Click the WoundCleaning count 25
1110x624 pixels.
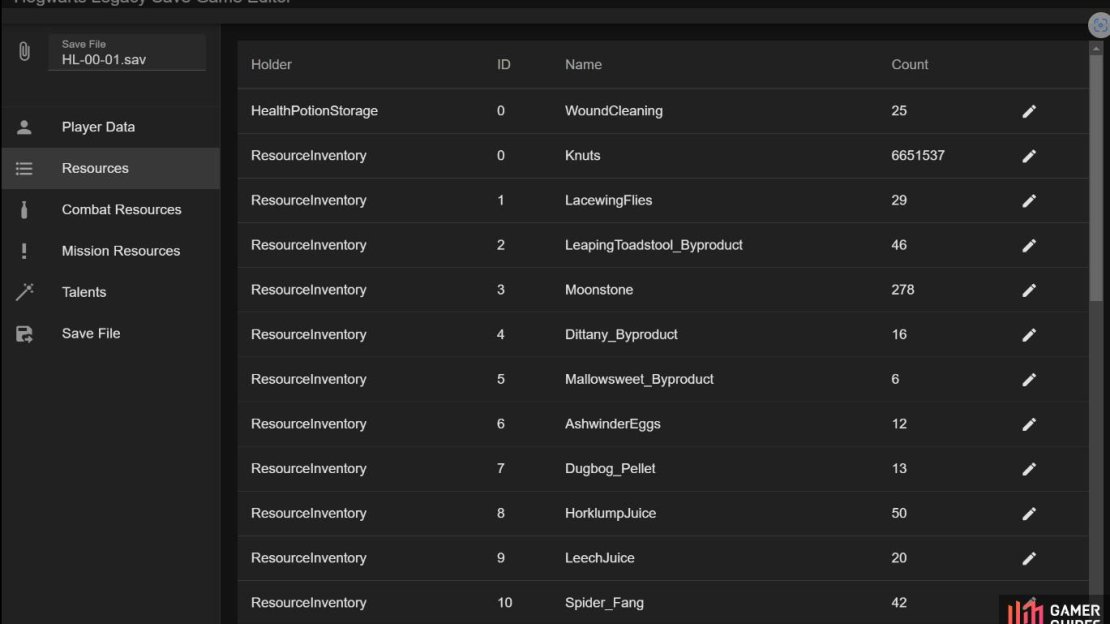coord(899,110)
